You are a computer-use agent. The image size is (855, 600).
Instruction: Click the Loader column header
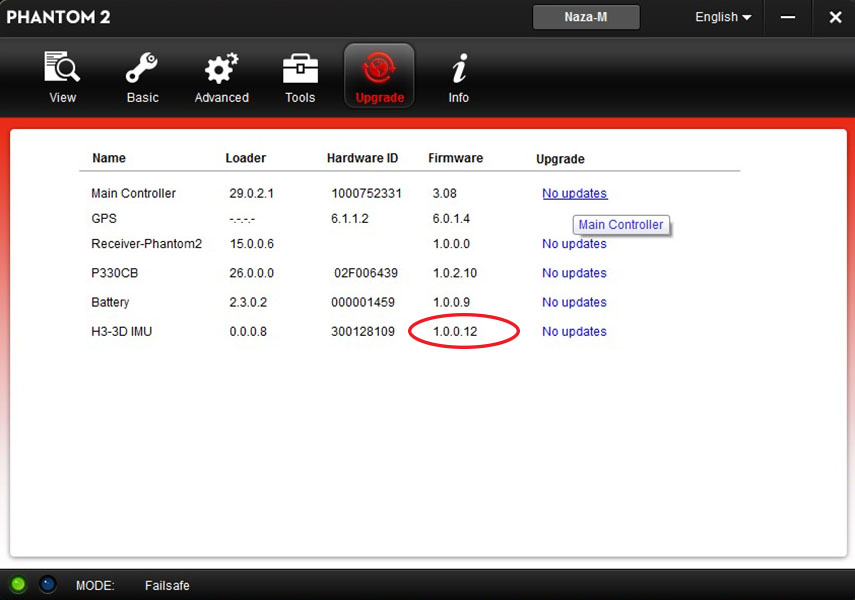245,158
